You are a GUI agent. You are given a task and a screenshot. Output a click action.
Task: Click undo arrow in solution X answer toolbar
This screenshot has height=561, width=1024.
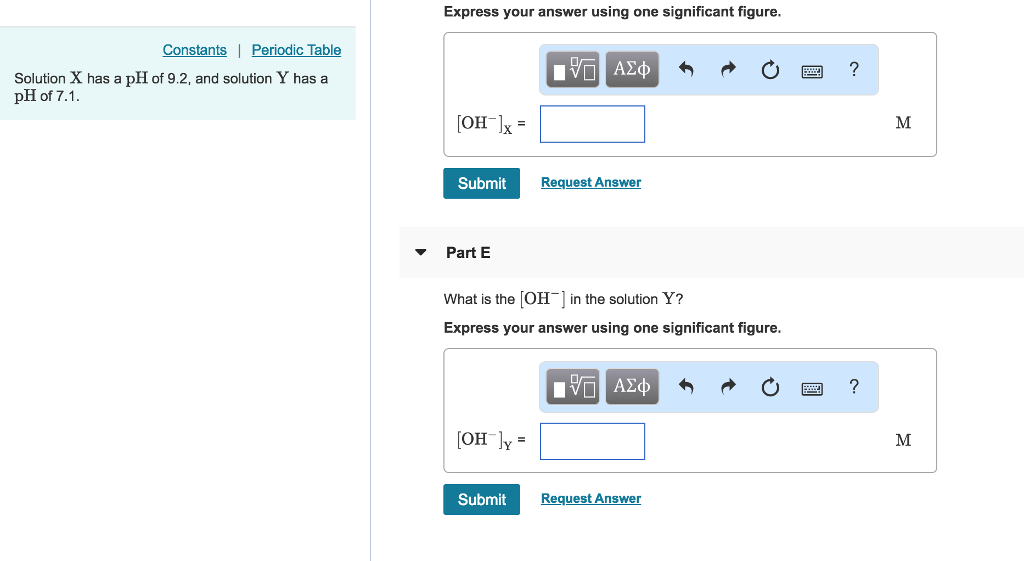point(686,70)
